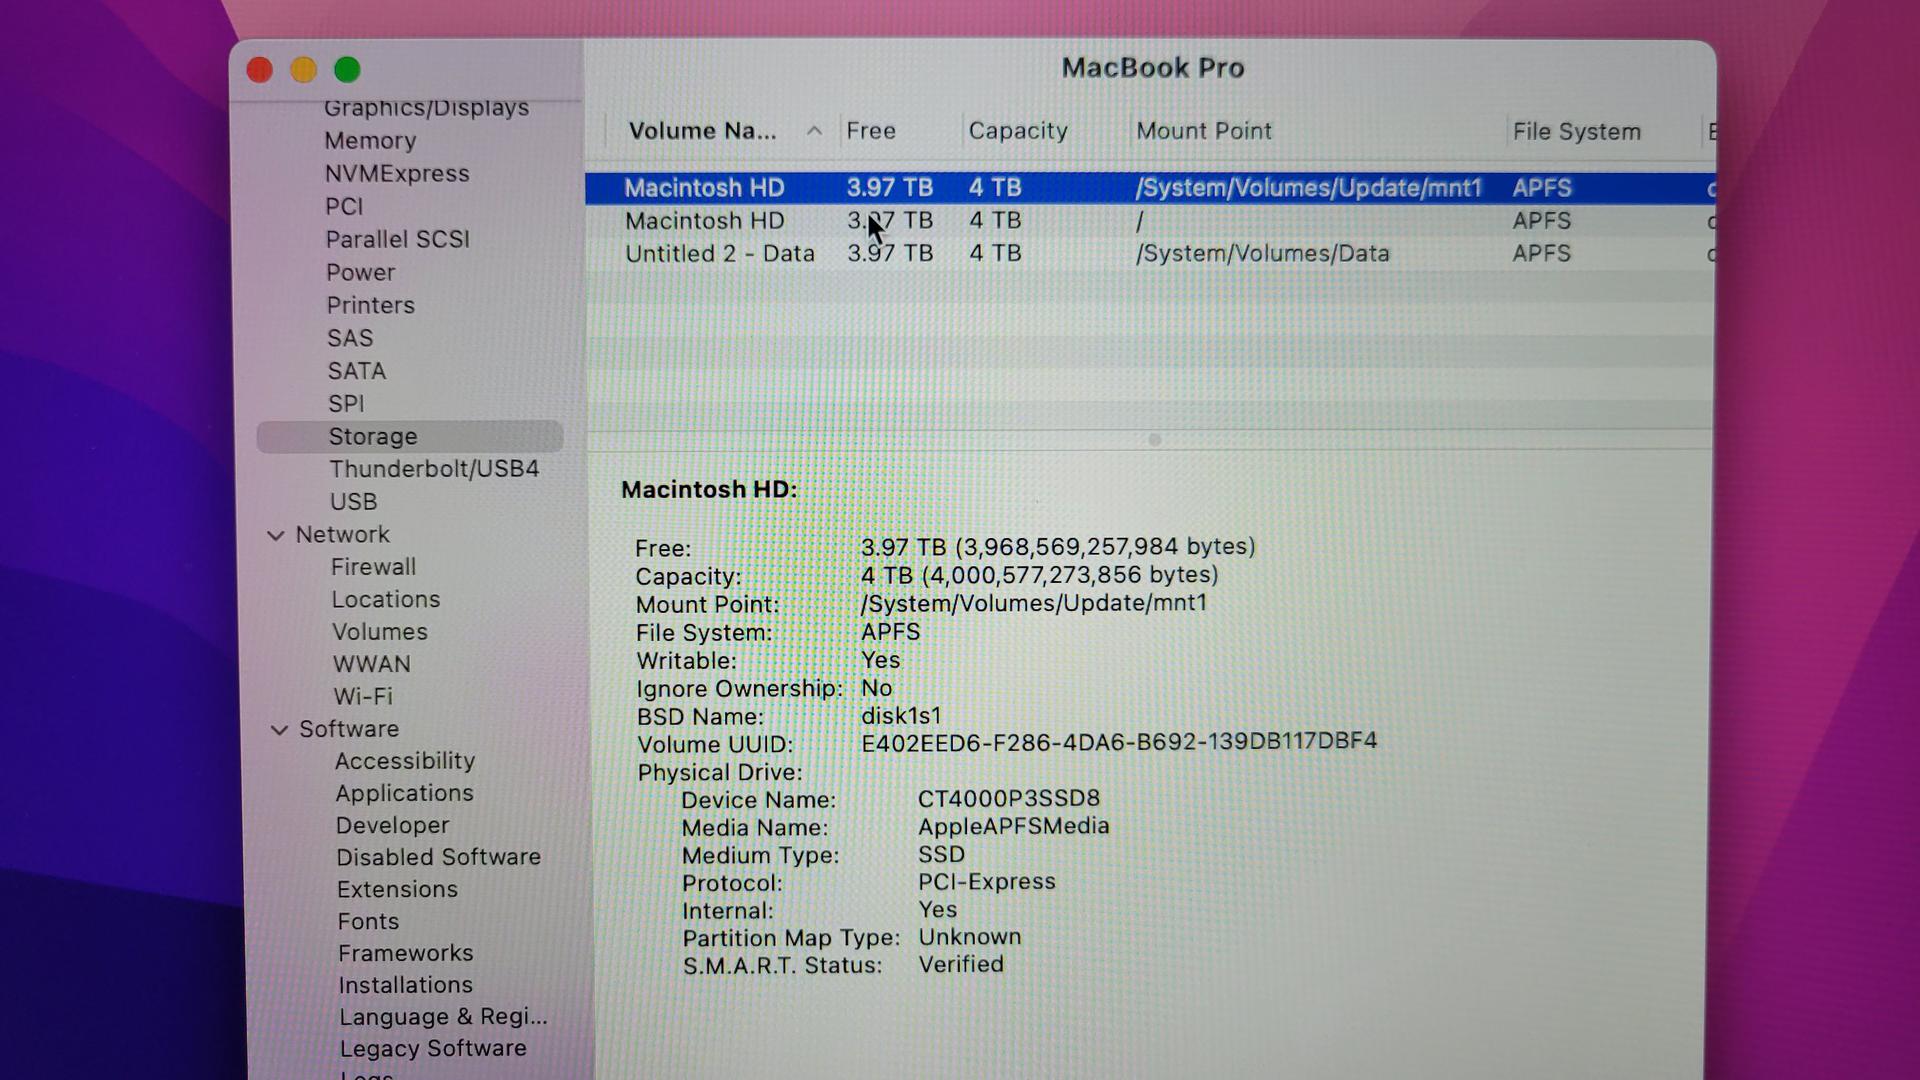The height and width of the screenshot is (1080, 1920).
Task: Sort by the Free column header
Action: pyautogui.click(x=870, y=131)
